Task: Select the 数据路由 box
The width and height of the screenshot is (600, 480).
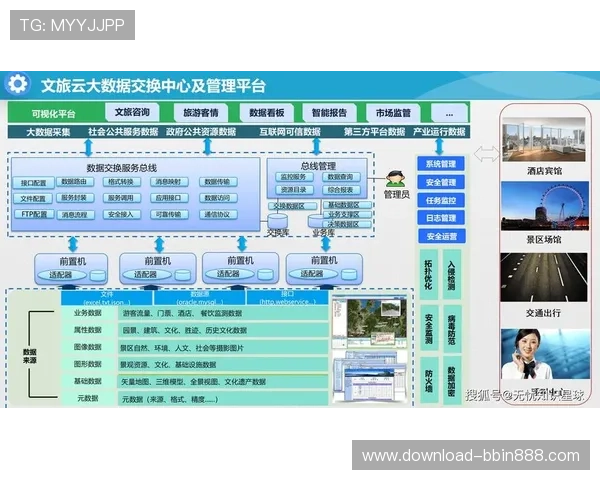Action: coord(74,181)
